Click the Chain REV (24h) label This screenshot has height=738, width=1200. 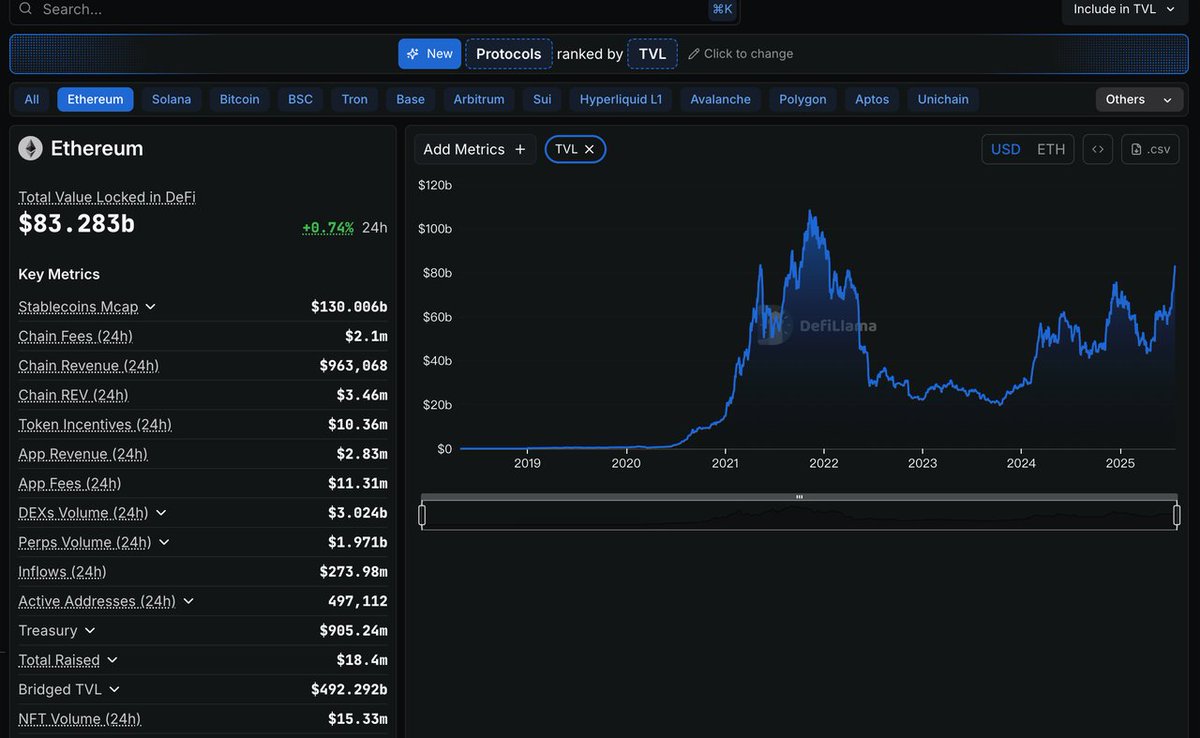[x=73, y=395]
